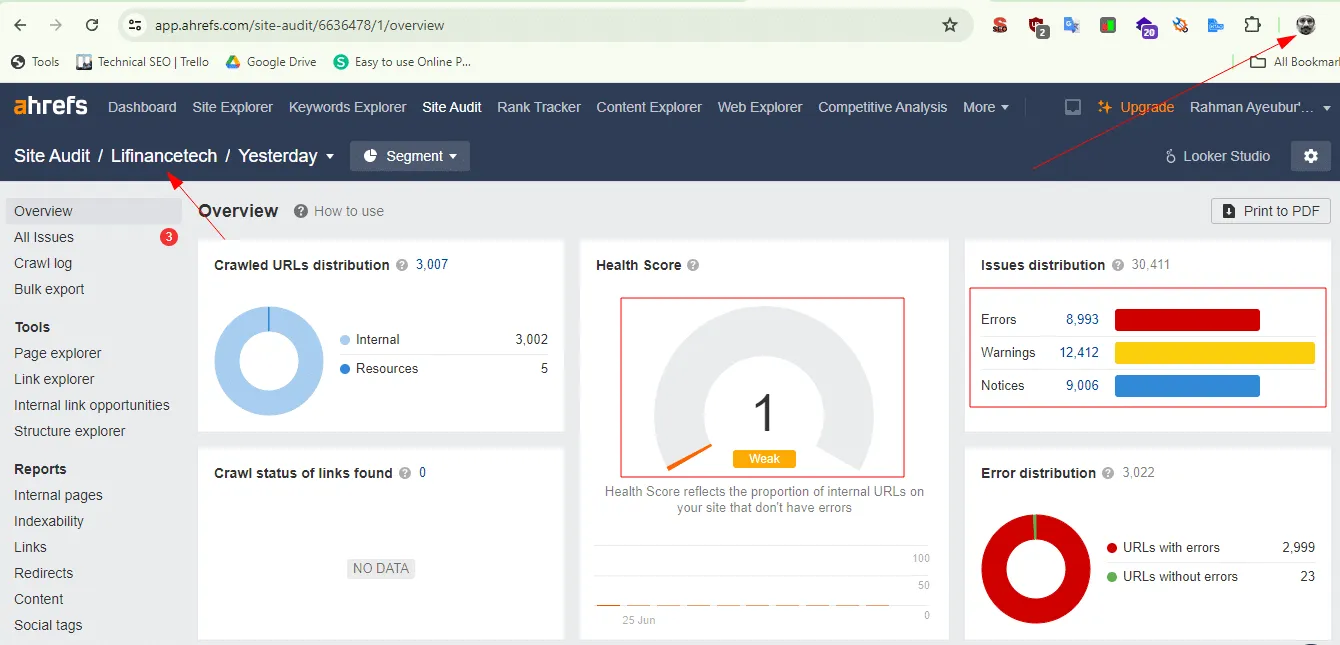Click the 3,007 crawled URLs total
Screen dimensions: 1340x645
point(432,265)
